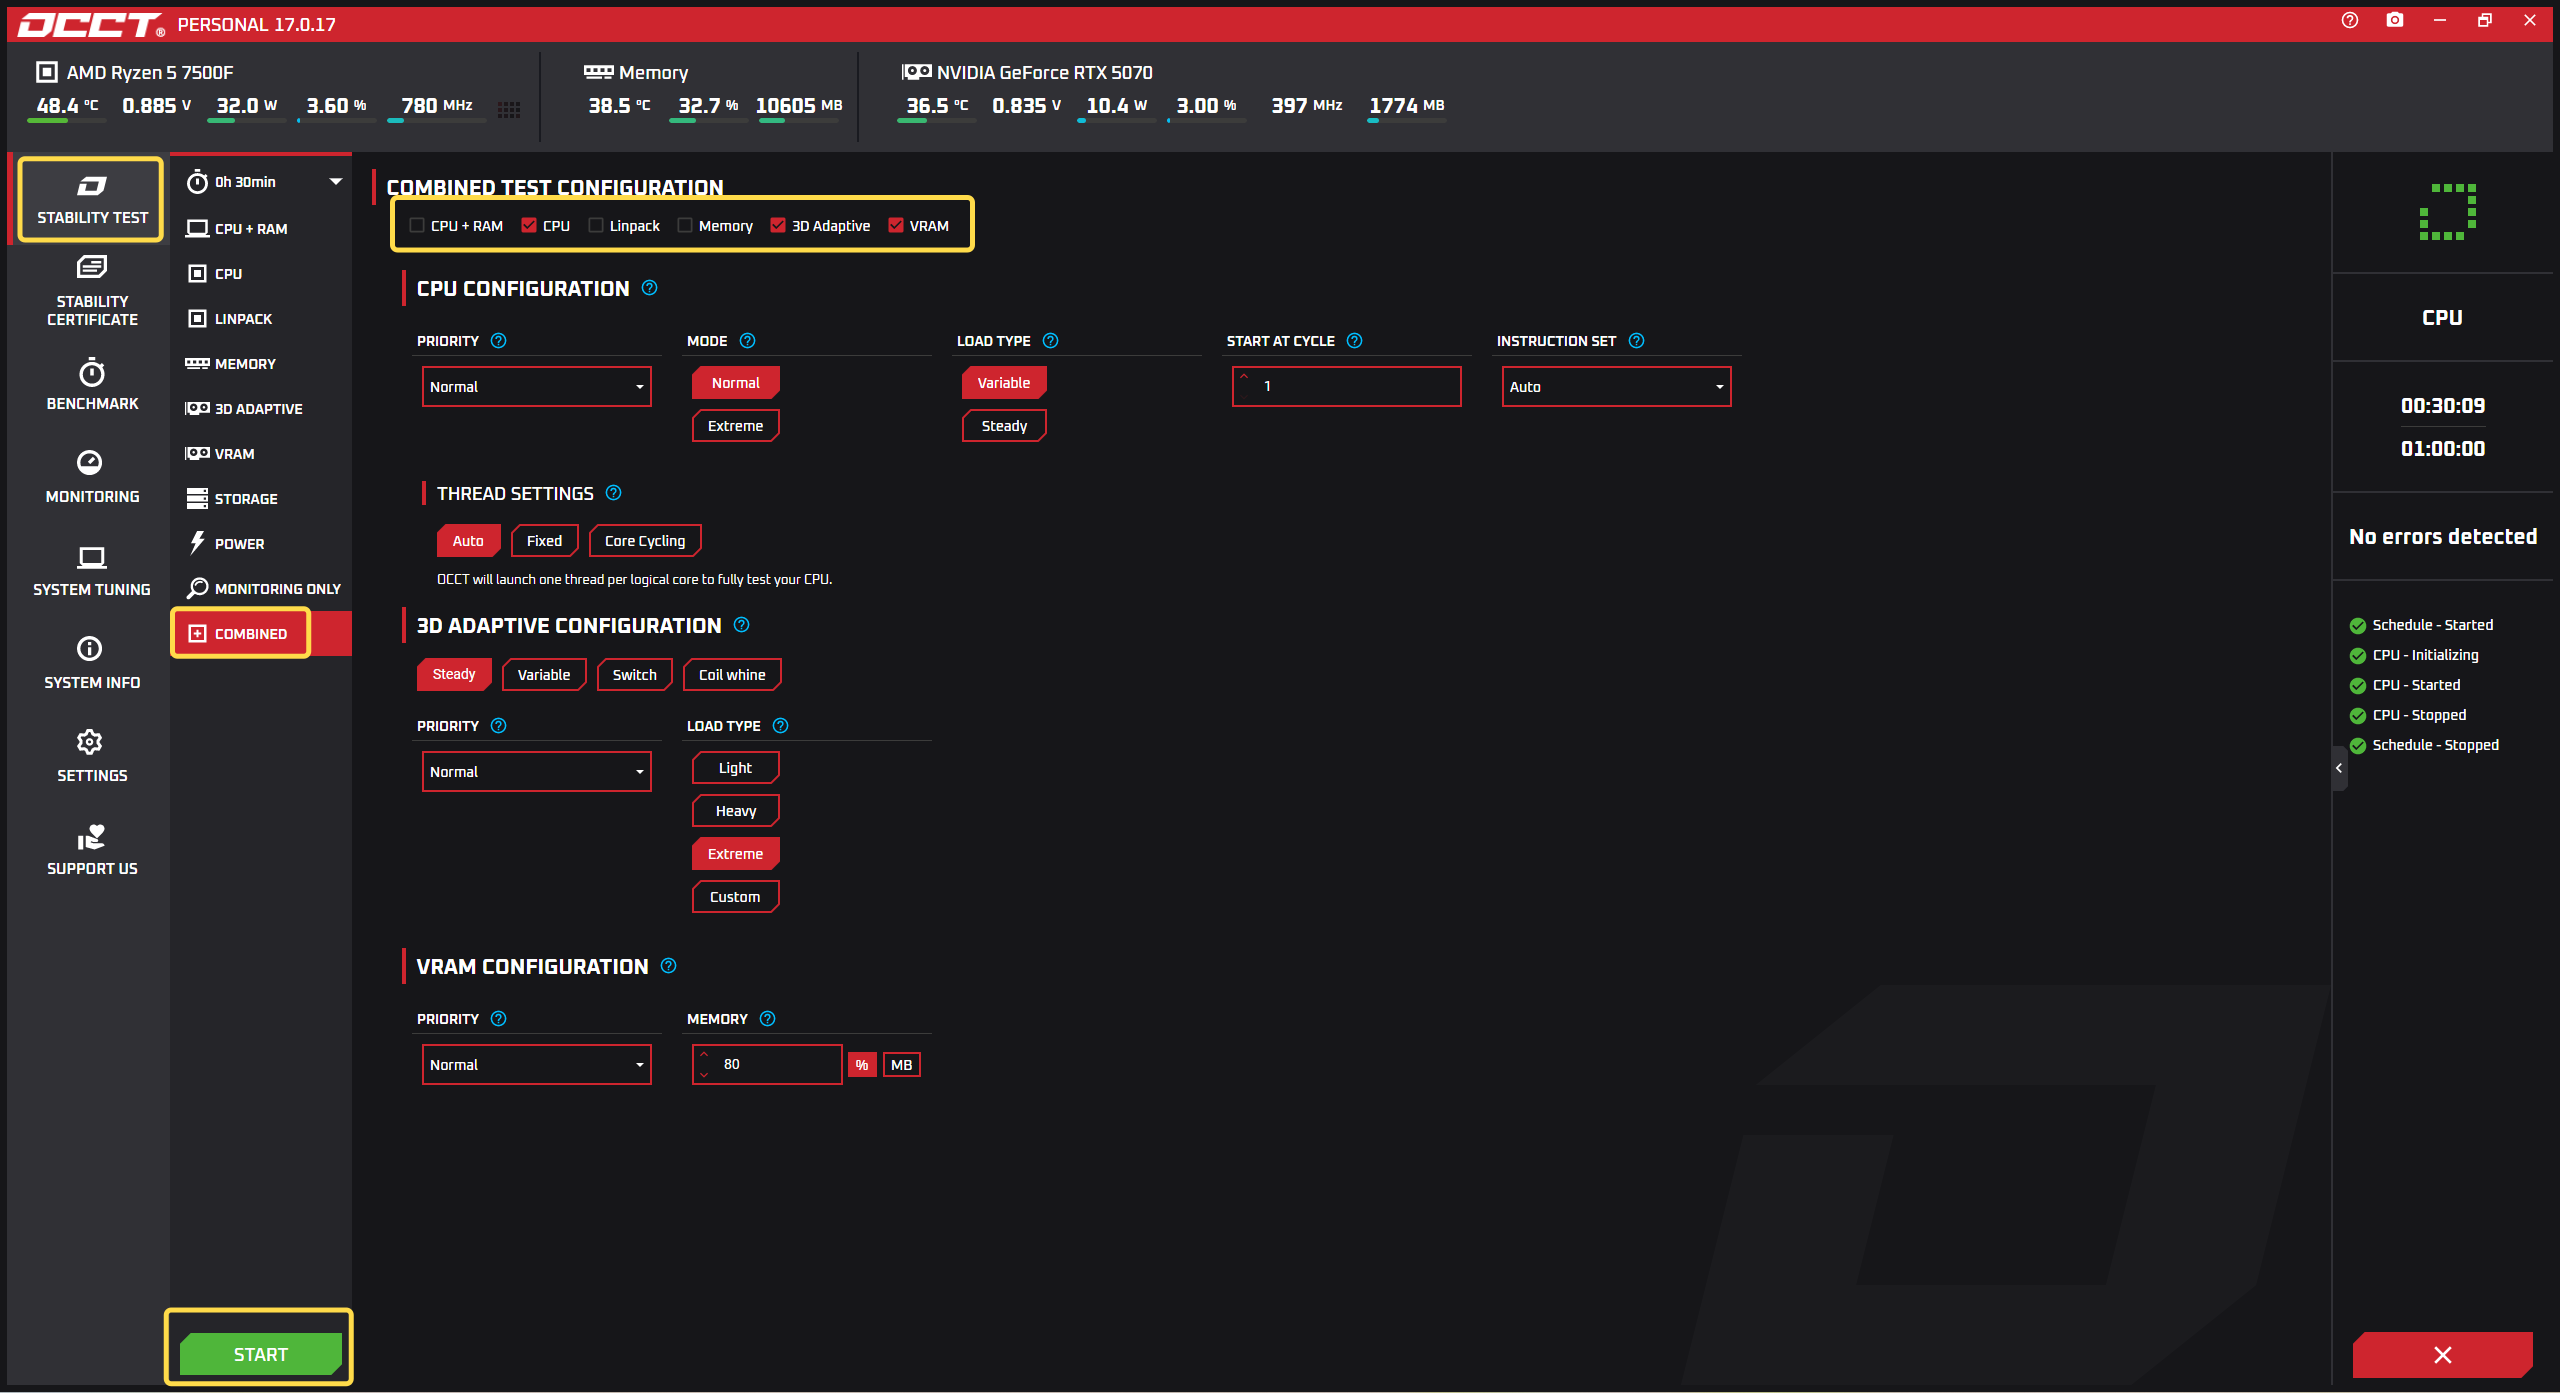This screenshot has height=1393, width=2560.
Task: Click the VRAM memory 80 input field
Action: (x=768, y=1065)
